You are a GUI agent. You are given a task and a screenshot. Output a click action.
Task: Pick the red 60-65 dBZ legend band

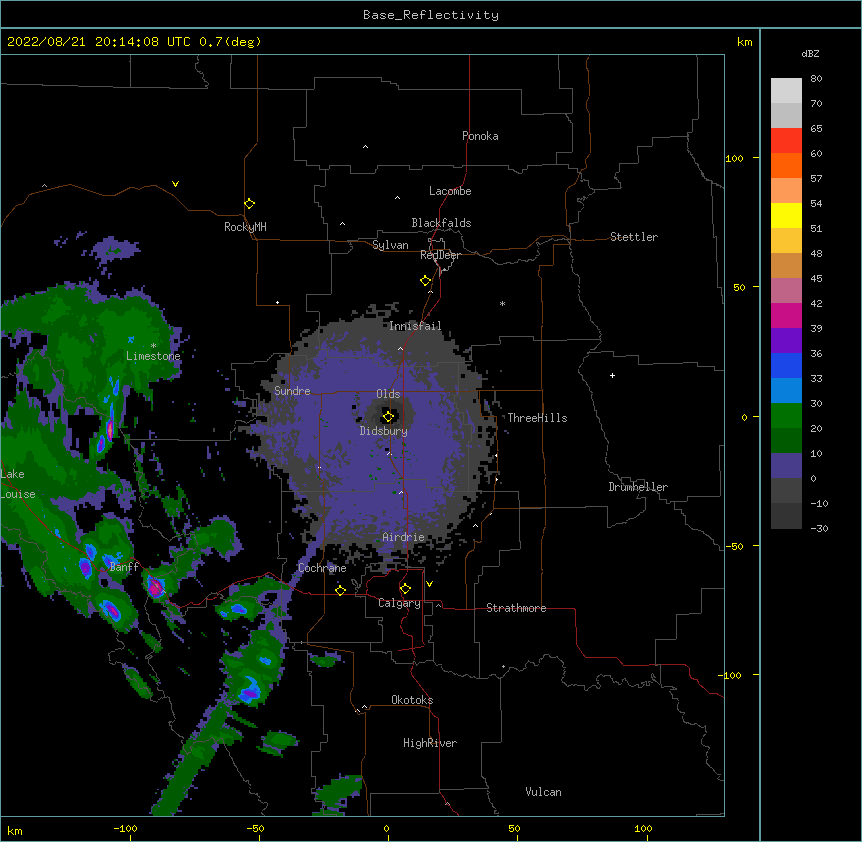pos(786,140)
